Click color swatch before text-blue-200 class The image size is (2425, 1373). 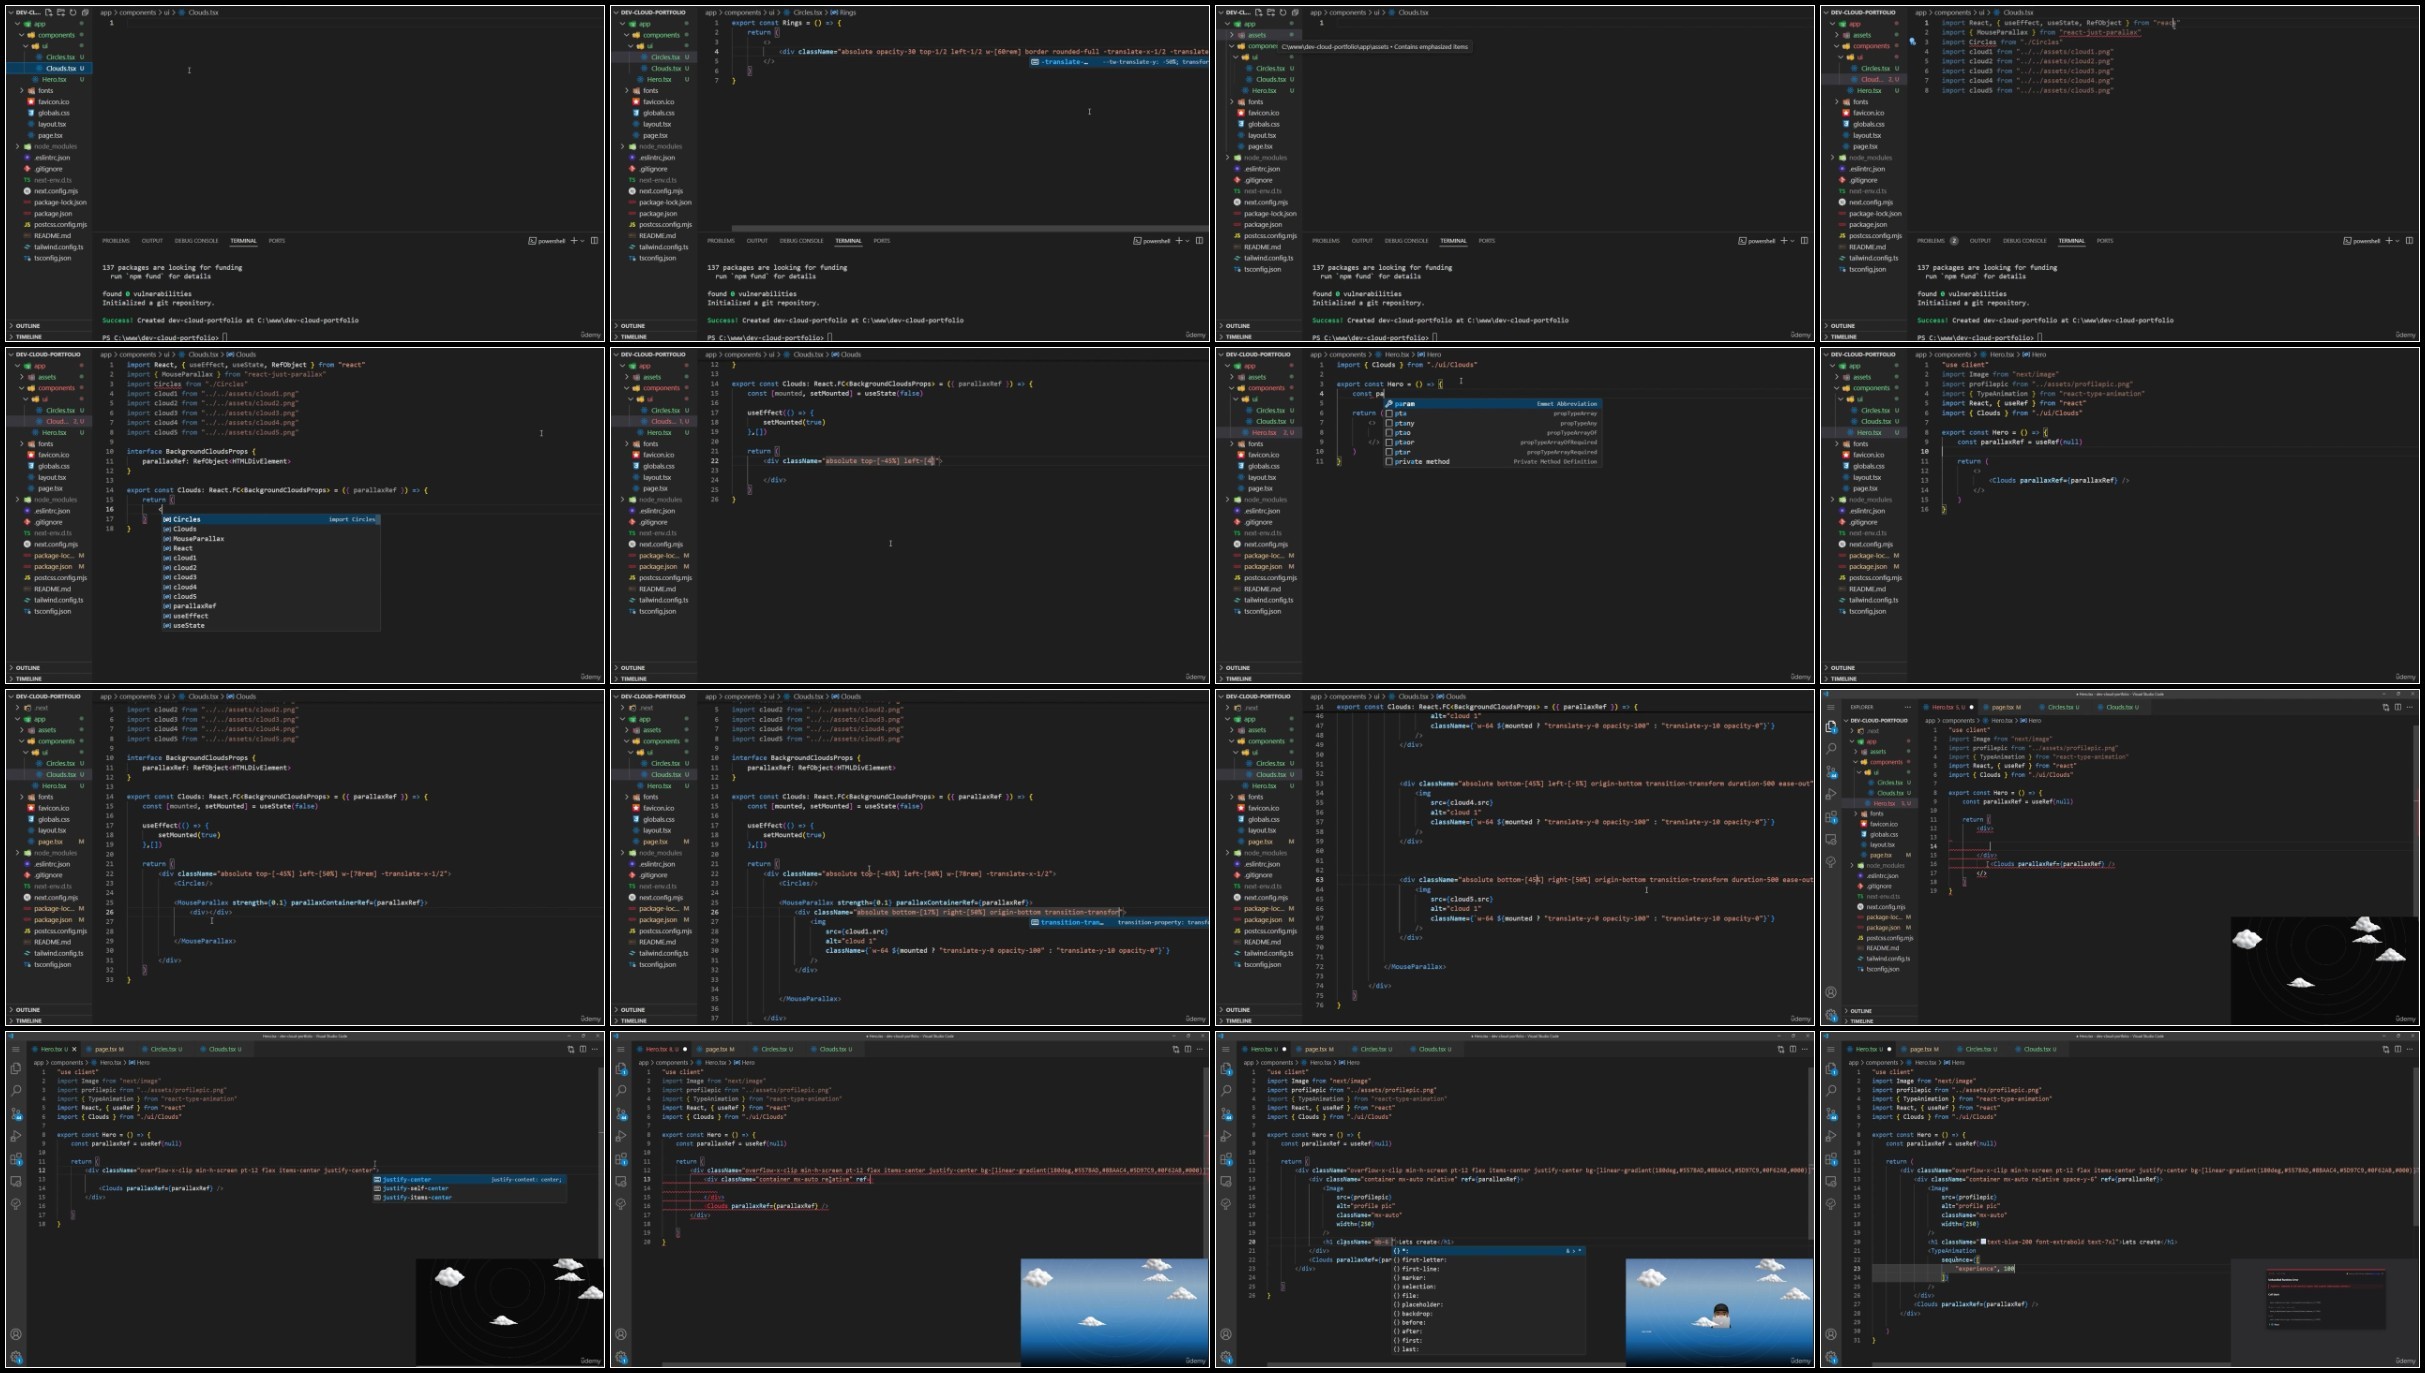[1983, 1241]
